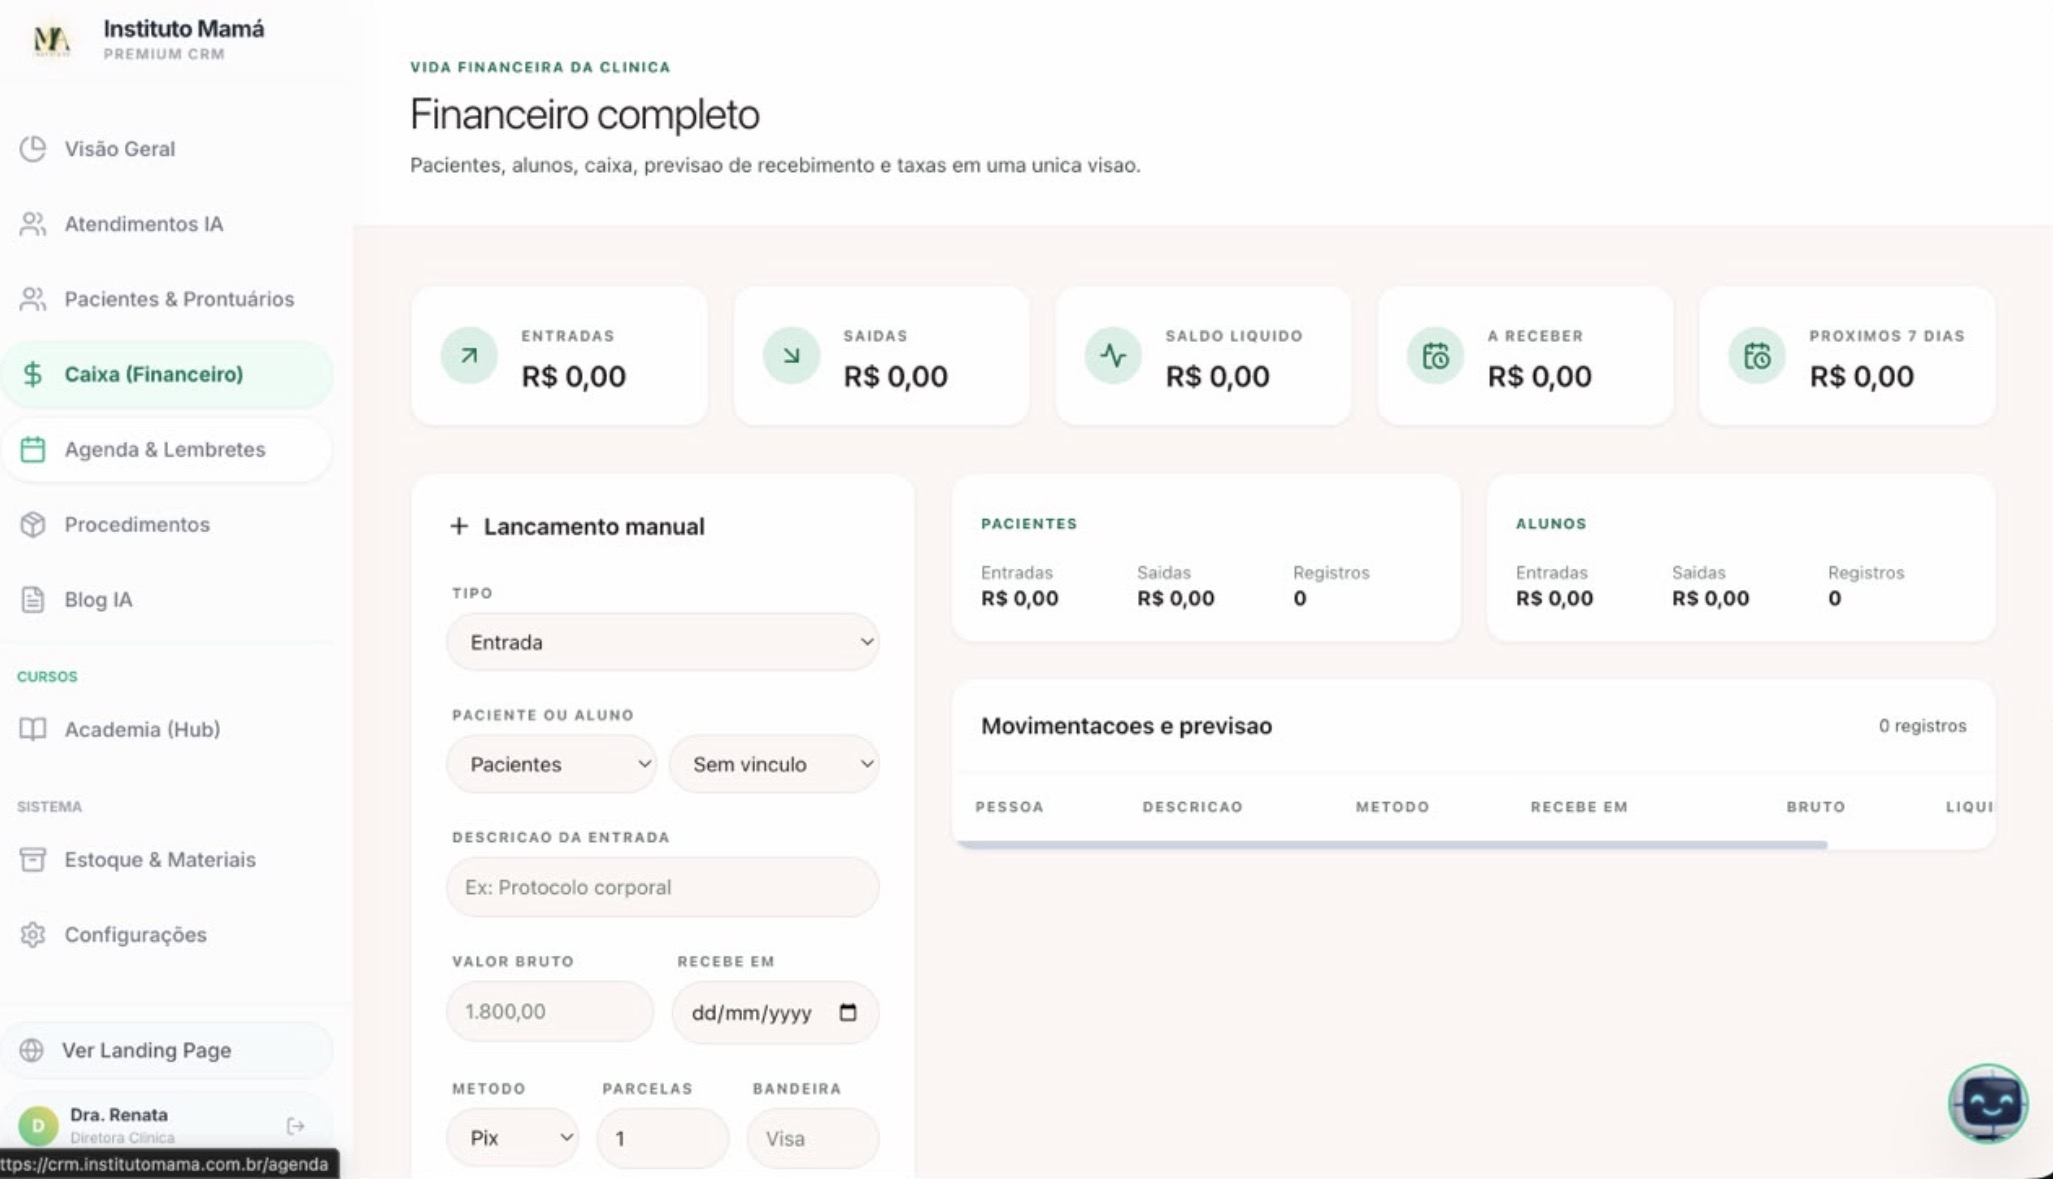Viewport: 2053px width, 1179px height.
Task: Click the Configurações gear icon
Action: point(33,934)
